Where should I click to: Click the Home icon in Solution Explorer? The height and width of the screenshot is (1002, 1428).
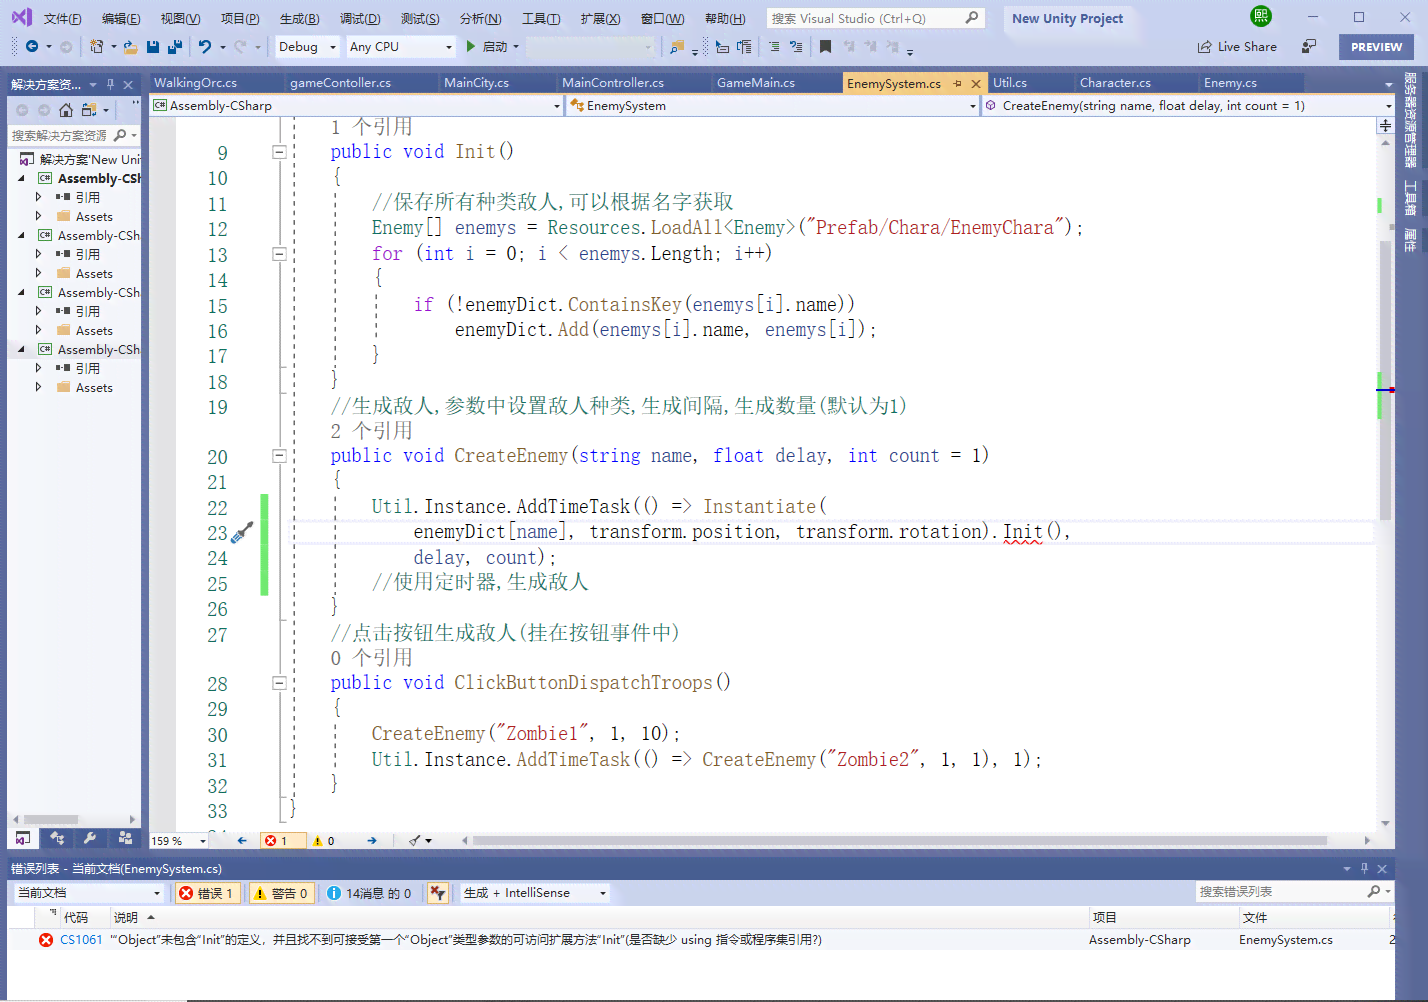tap(66, 110)
